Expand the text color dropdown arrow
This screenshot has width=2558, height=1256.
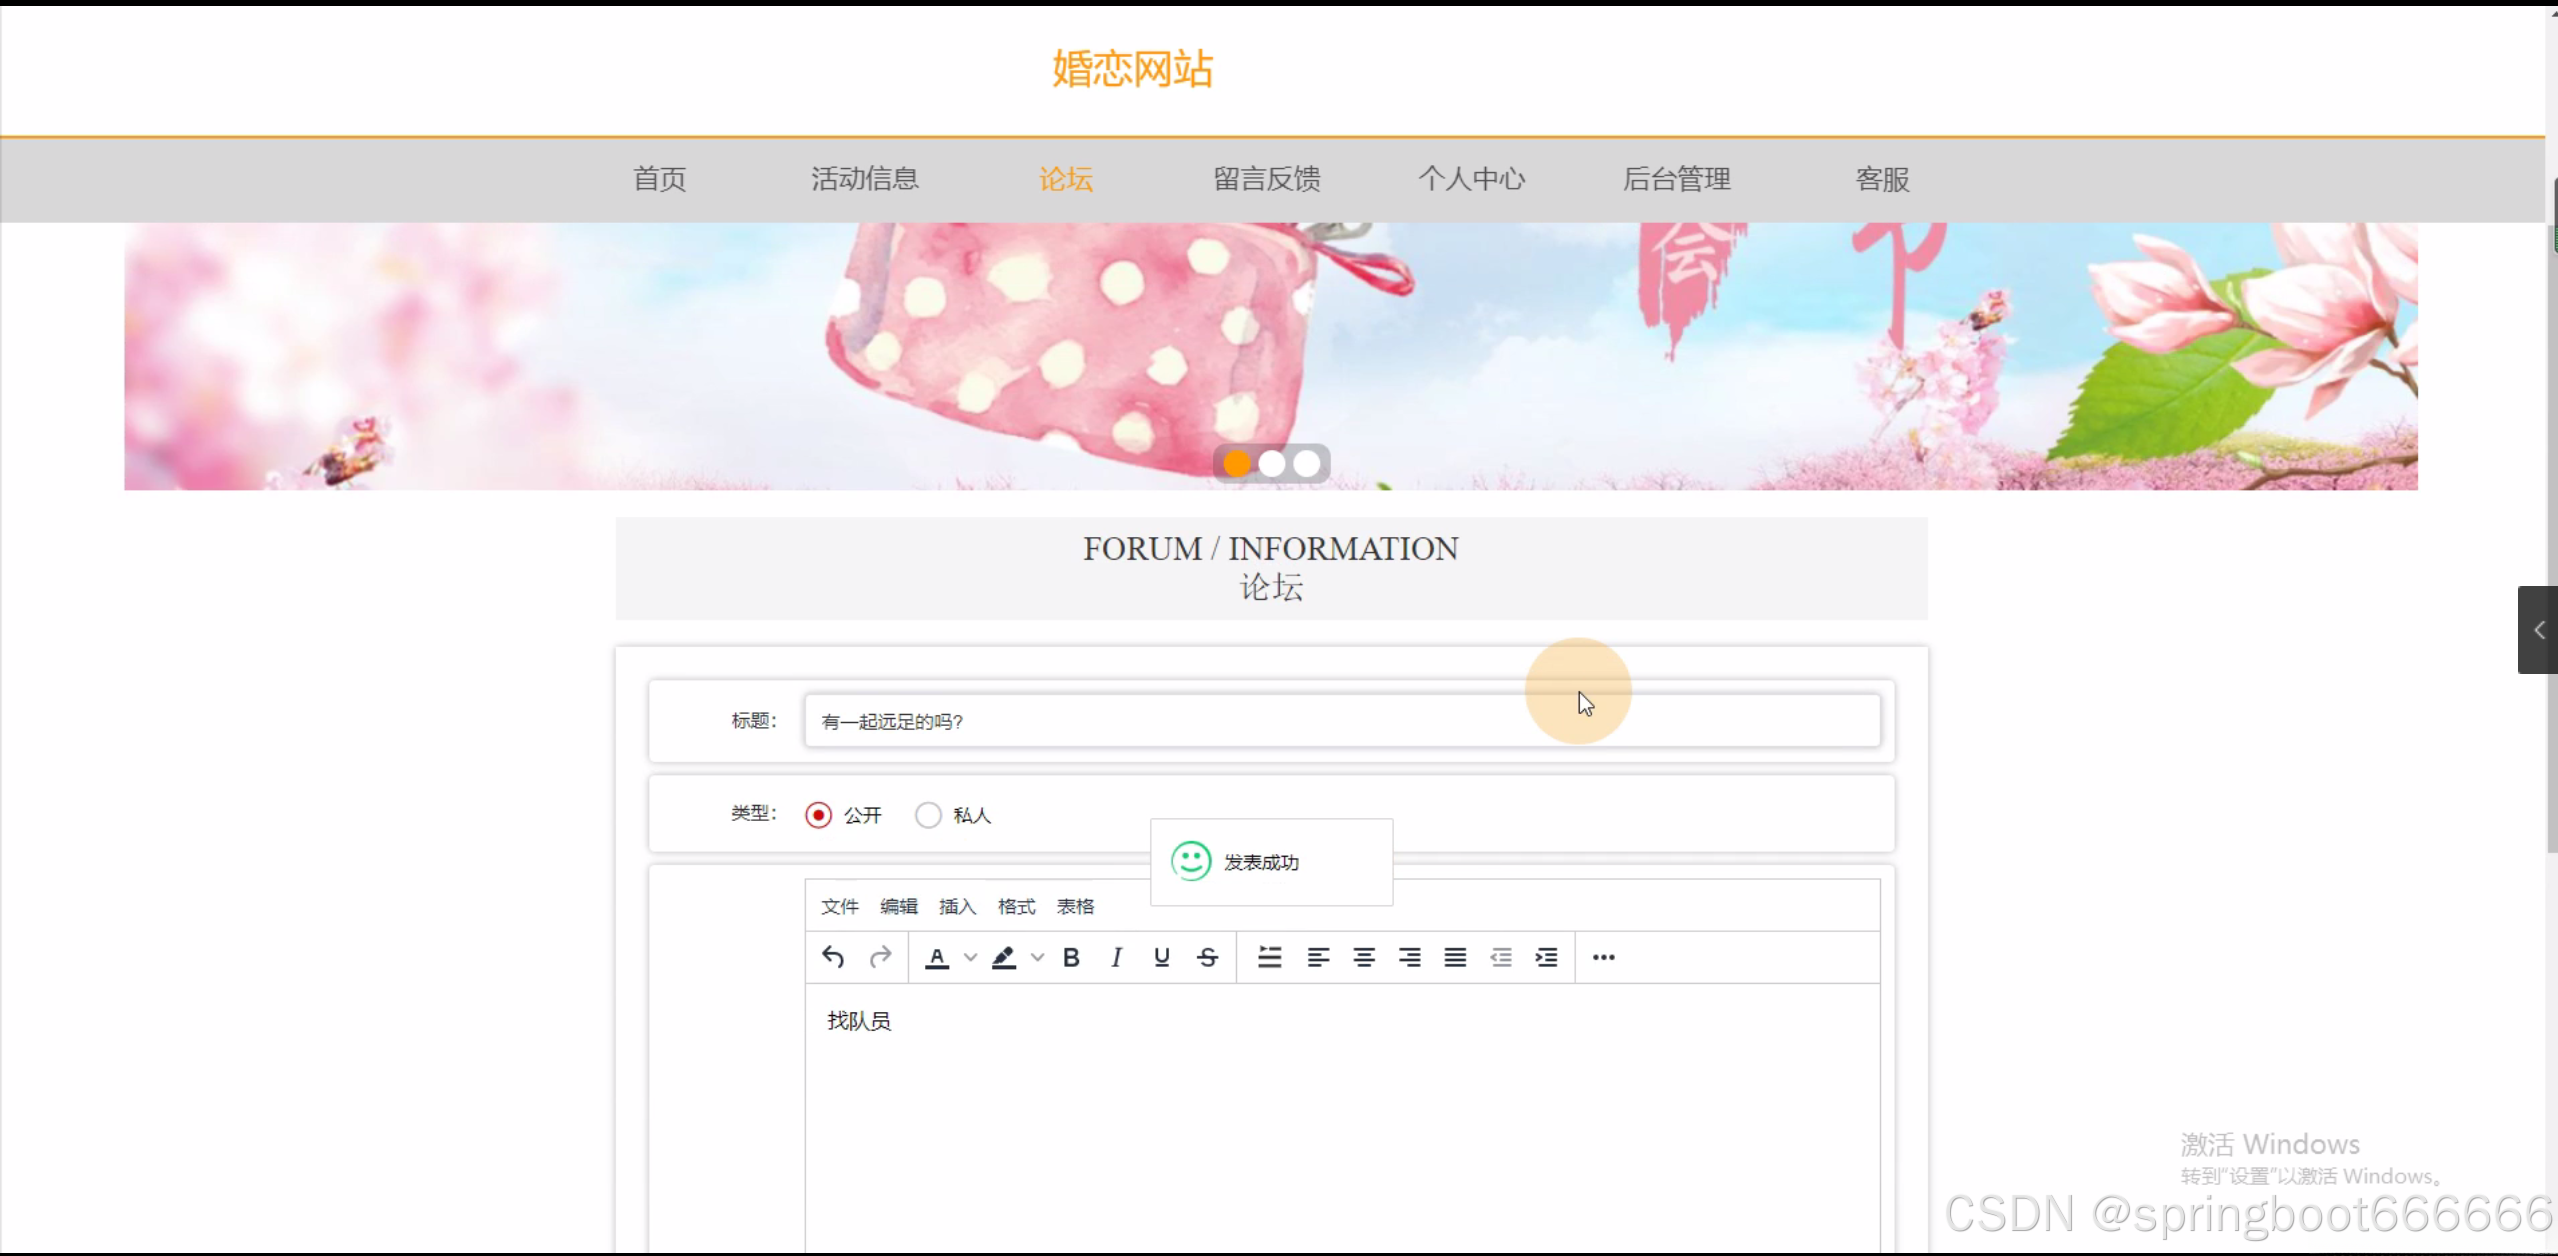[970, 957]
